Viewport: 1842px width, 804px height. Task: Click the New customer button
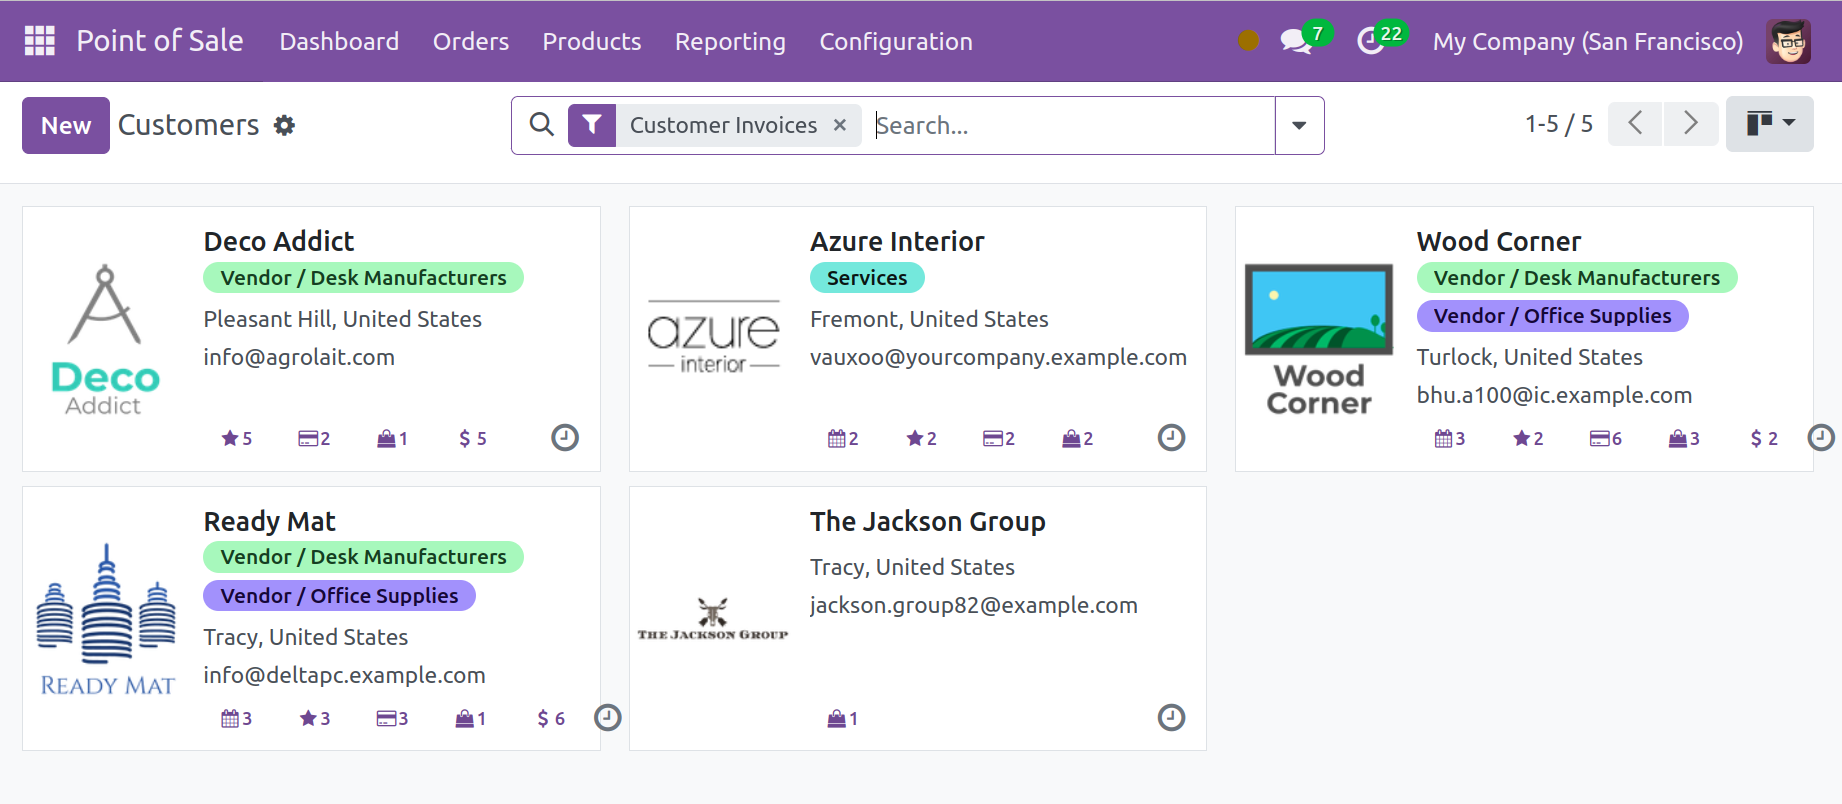click(66, 125)
